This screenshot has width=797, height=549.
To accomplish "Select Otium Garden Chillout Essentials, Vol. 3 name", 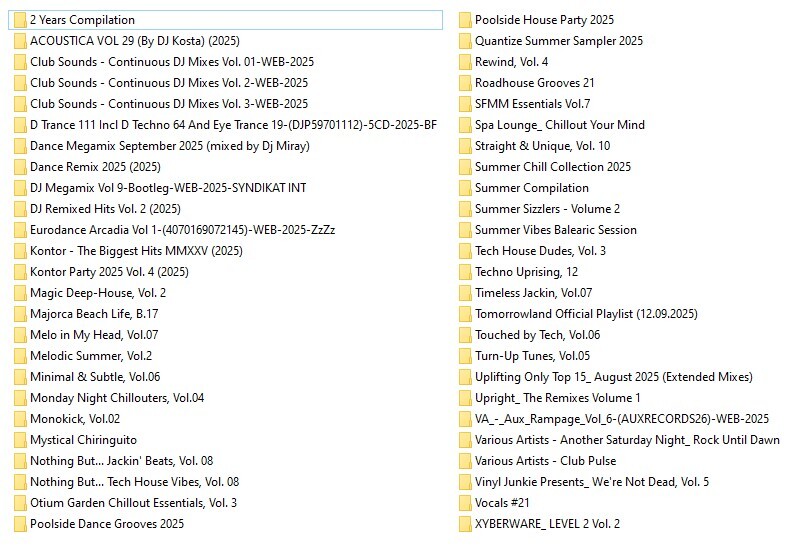I will click(x=133, y=503).
